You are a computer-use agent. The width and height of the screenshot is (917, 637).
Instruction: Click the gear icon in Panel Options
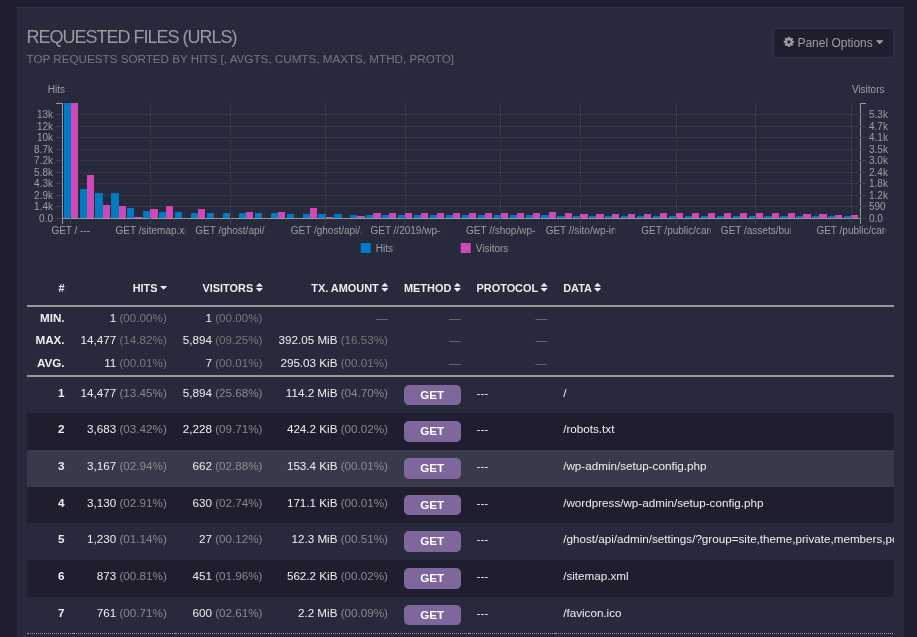pyautogui.click(x=788, y=43)
